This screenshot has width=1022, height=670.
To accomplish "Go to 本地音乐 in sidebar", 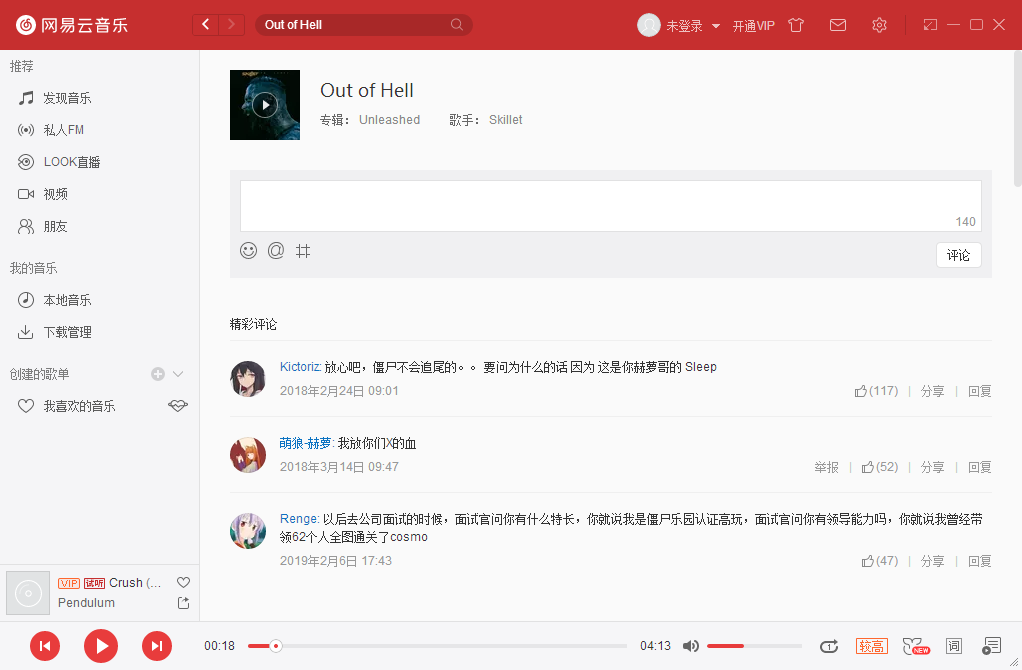I will 65,299.
